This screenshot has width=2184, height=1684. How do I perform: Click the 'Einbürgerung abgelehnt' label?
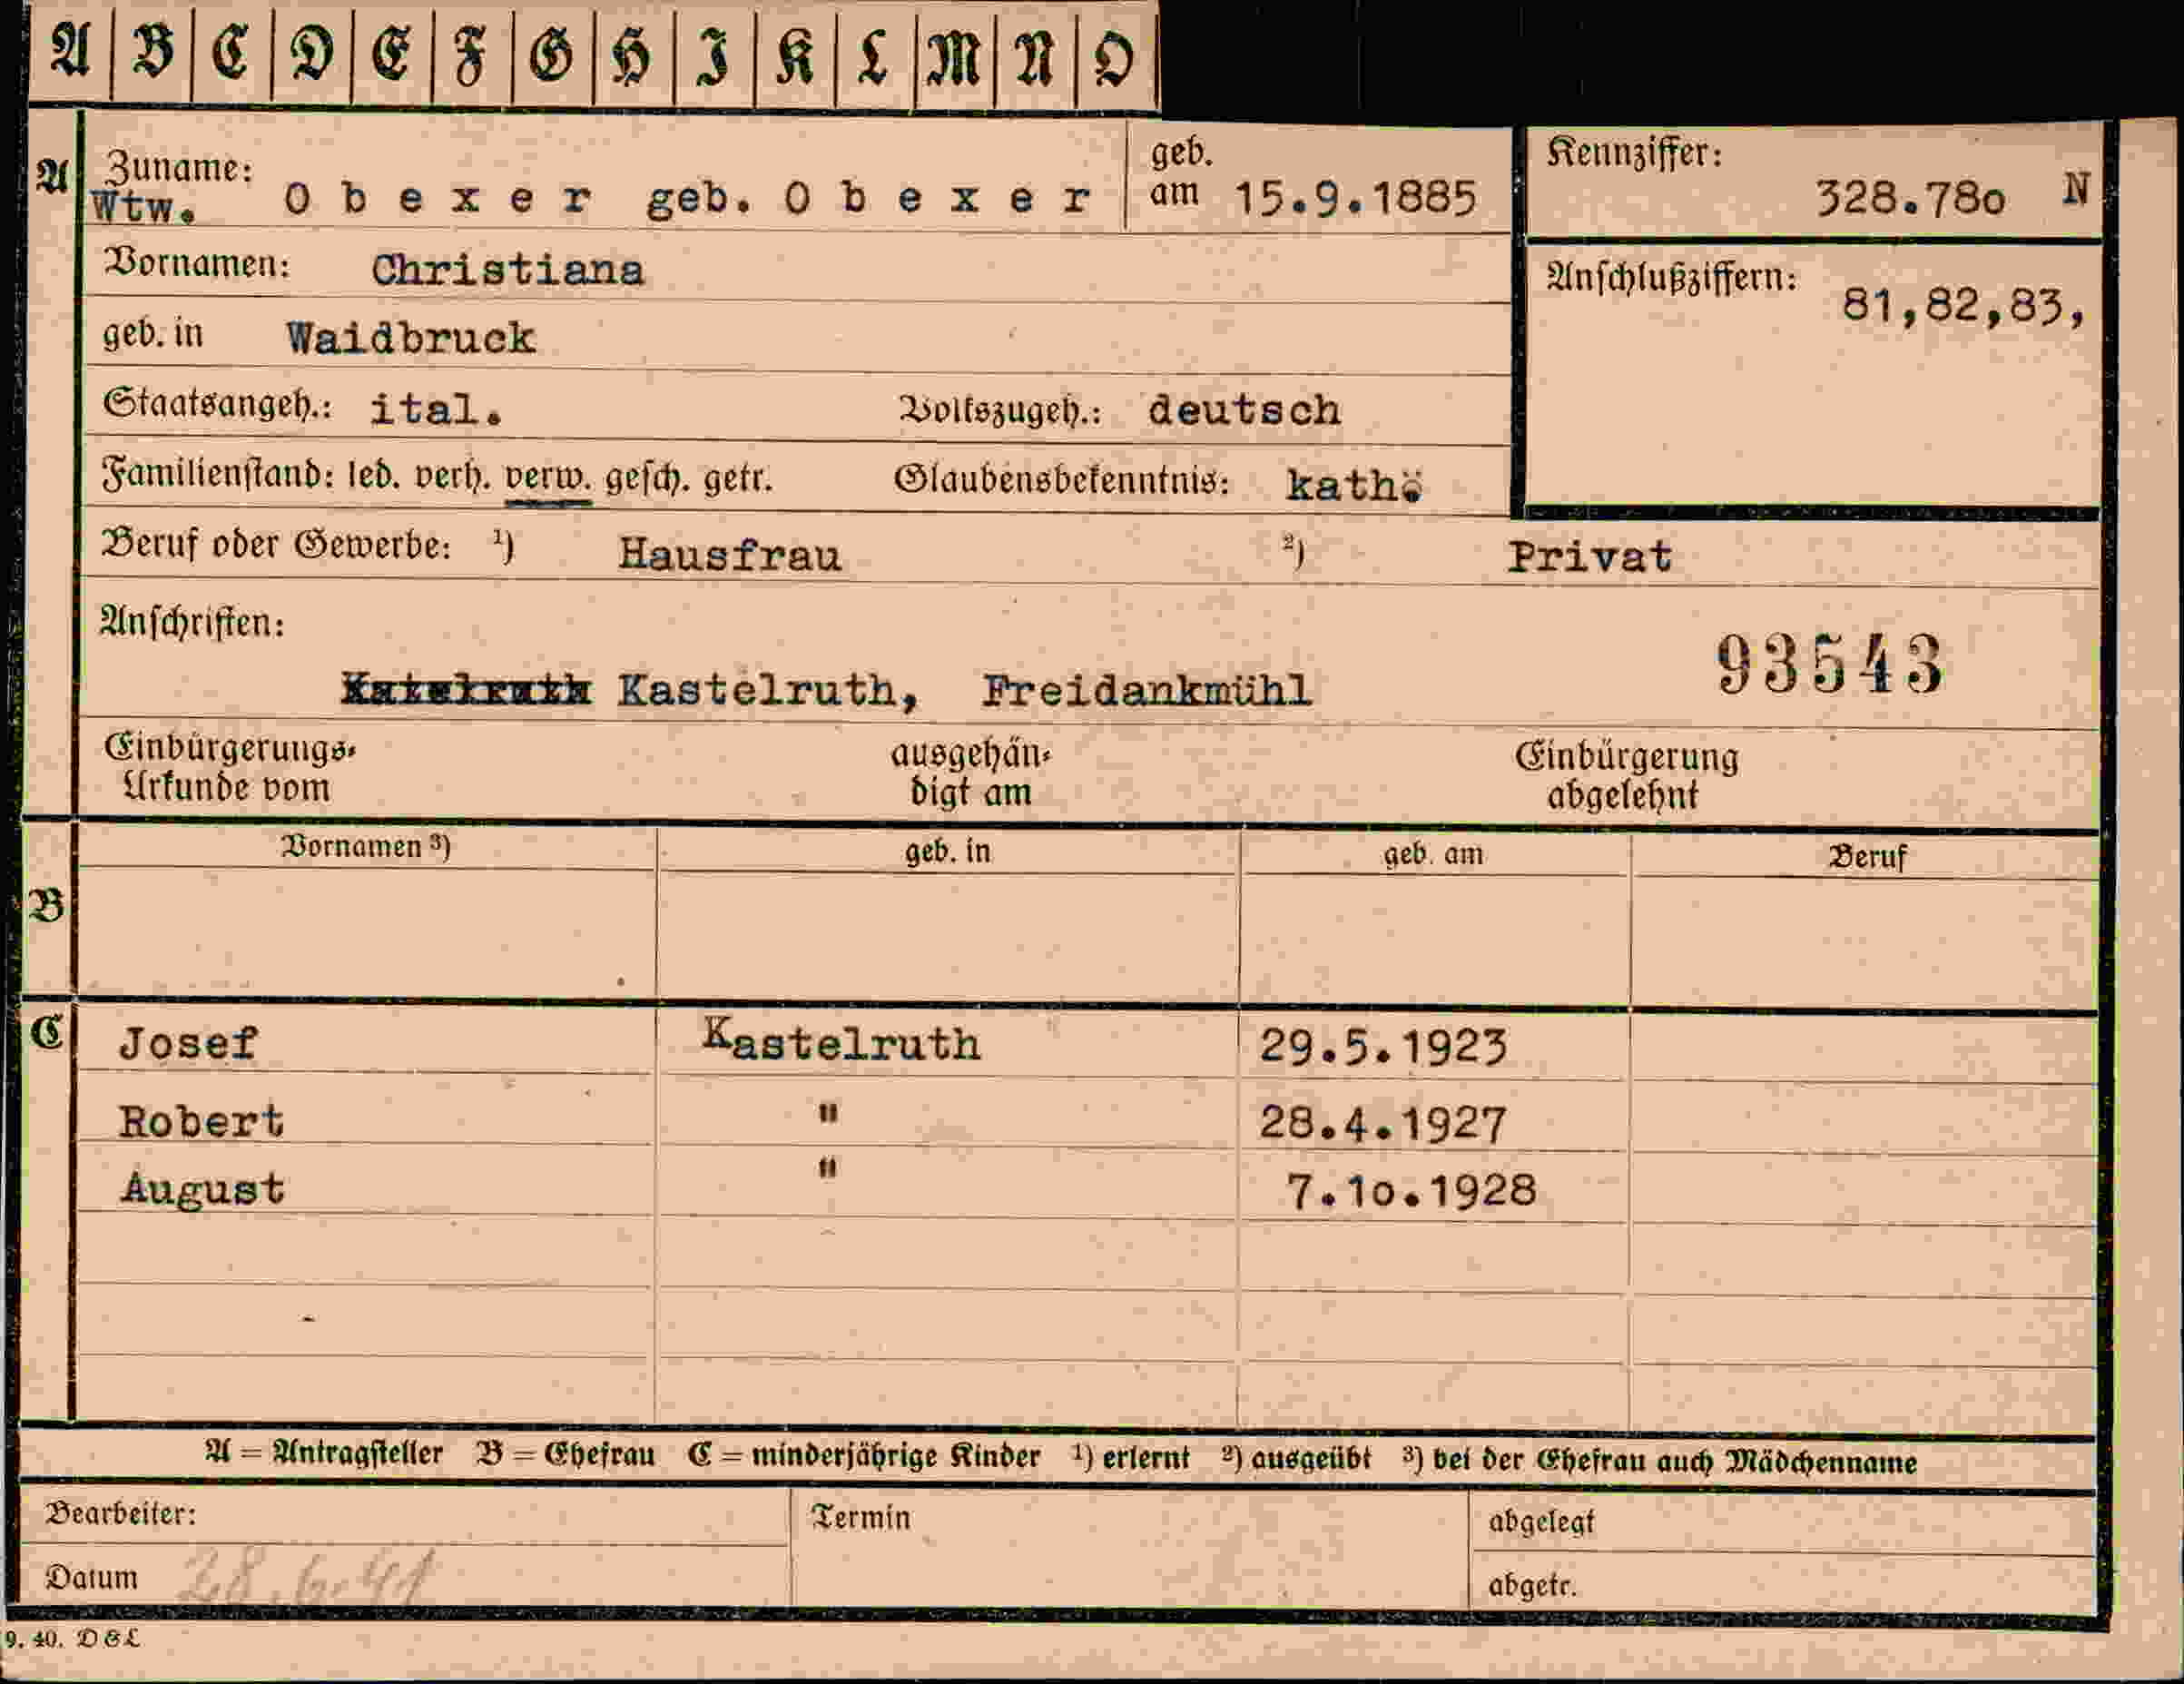click(x=1626, y=776)
